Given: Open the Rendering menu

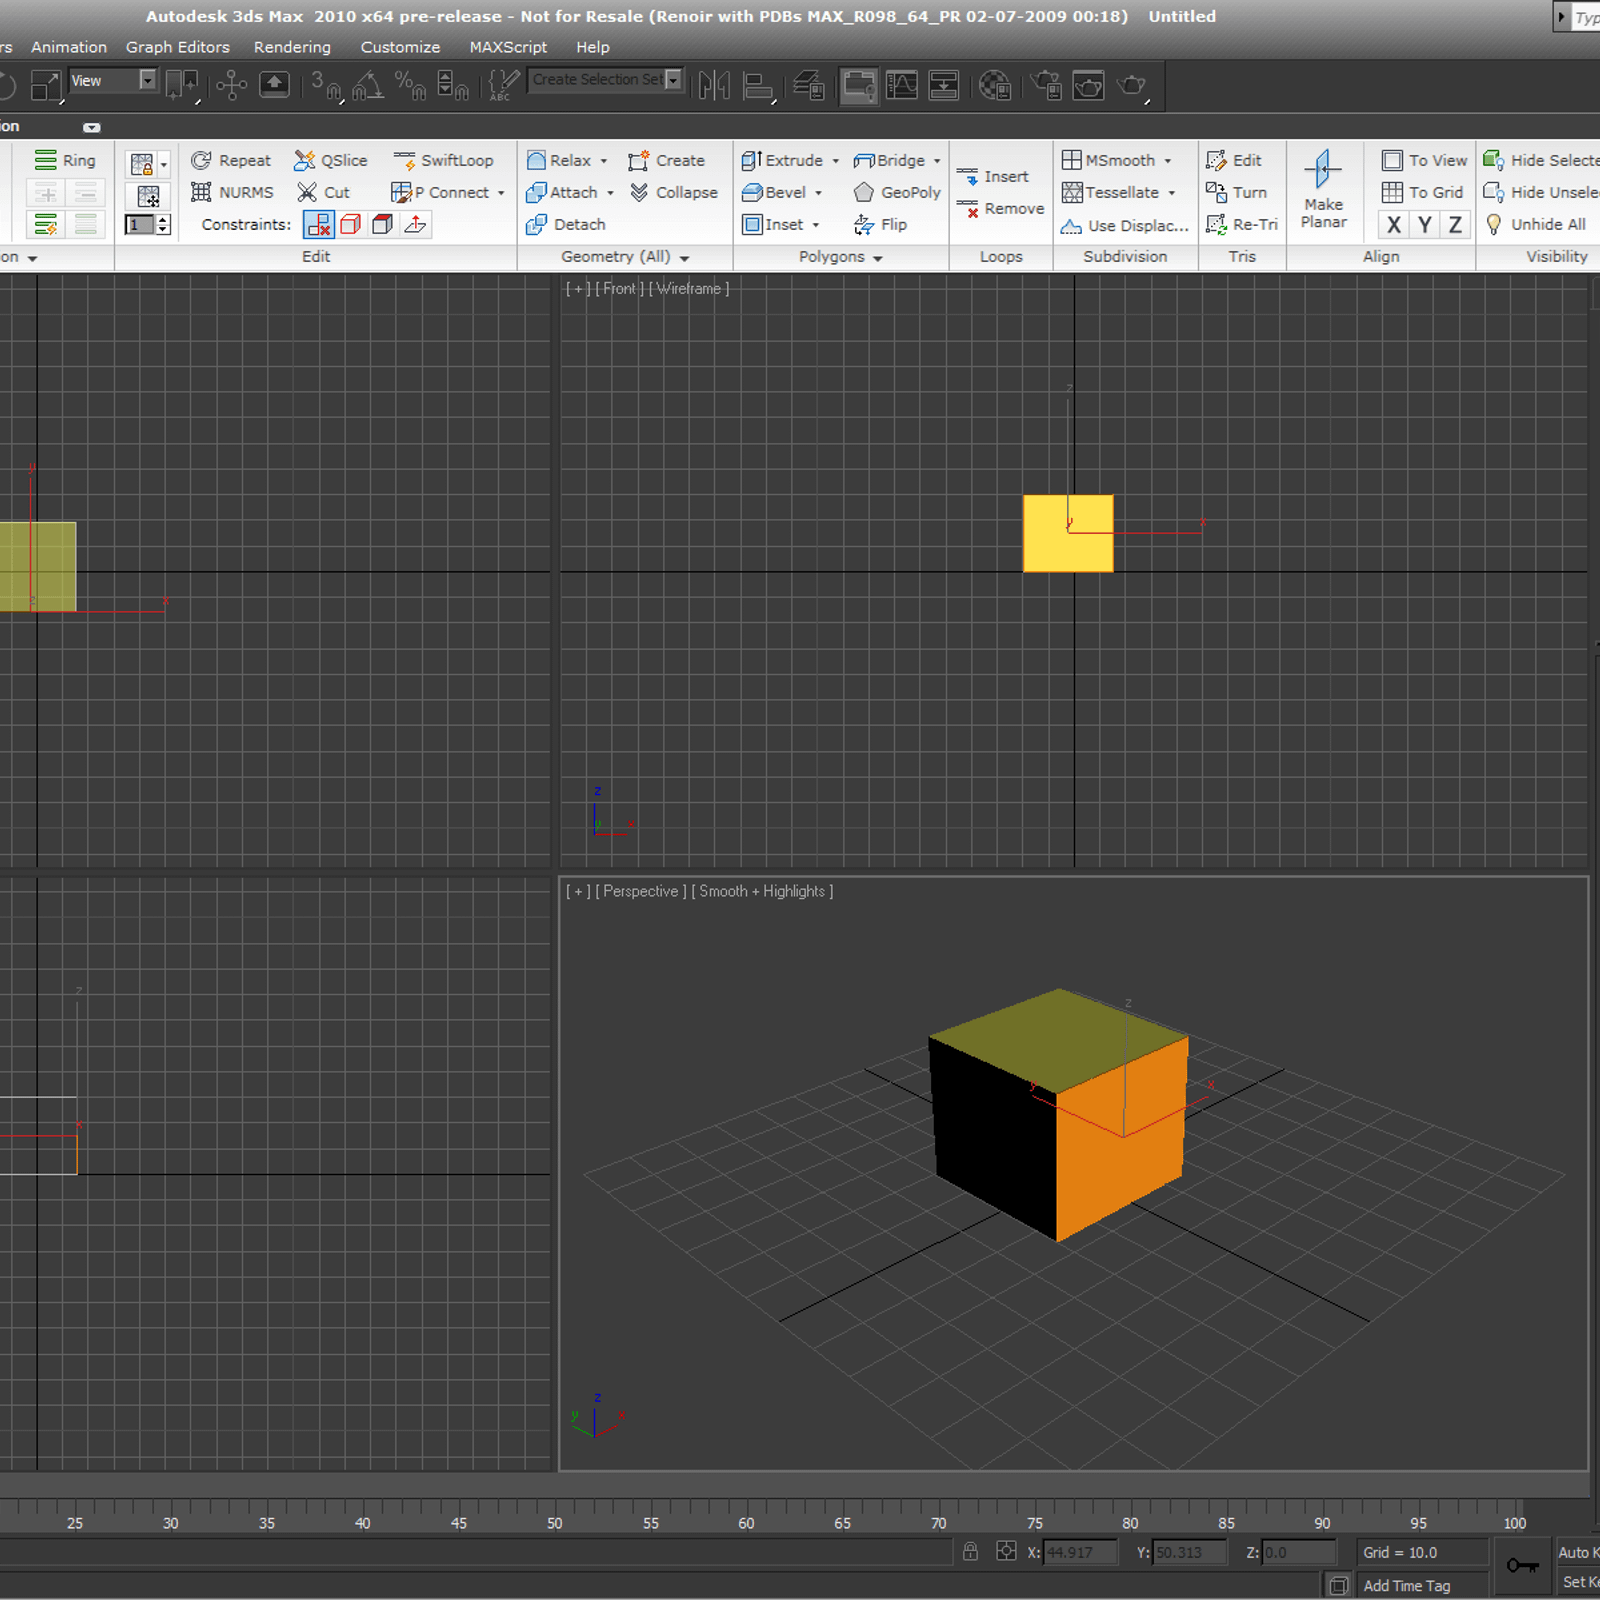Looking at the screenshot, I should pyautogui.click(x=292, y=47).
